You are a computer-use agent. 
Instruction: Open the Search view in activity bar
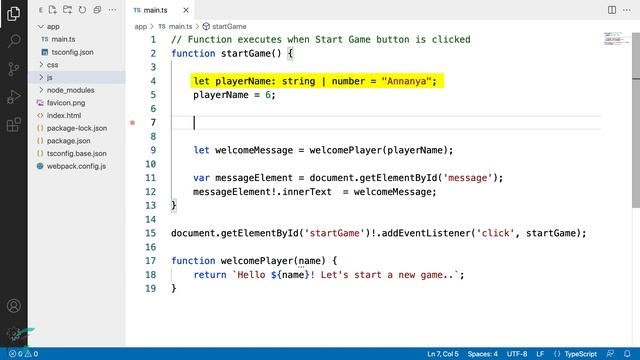click(13, 40)
